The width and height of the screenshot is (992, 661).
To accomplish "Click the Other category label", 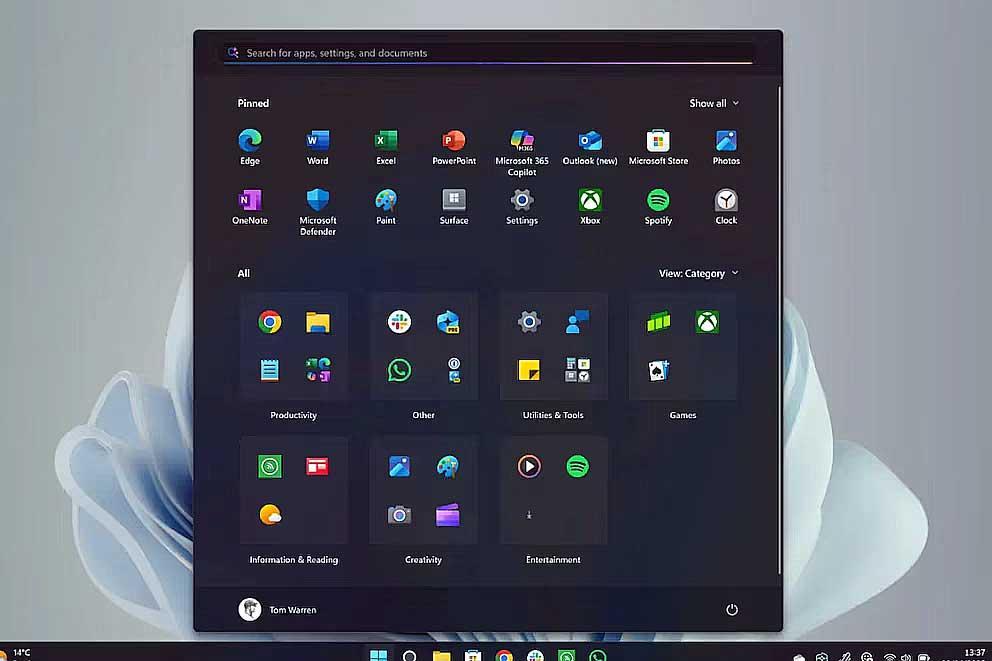I will pyautogui.click(x=423, y=415).
